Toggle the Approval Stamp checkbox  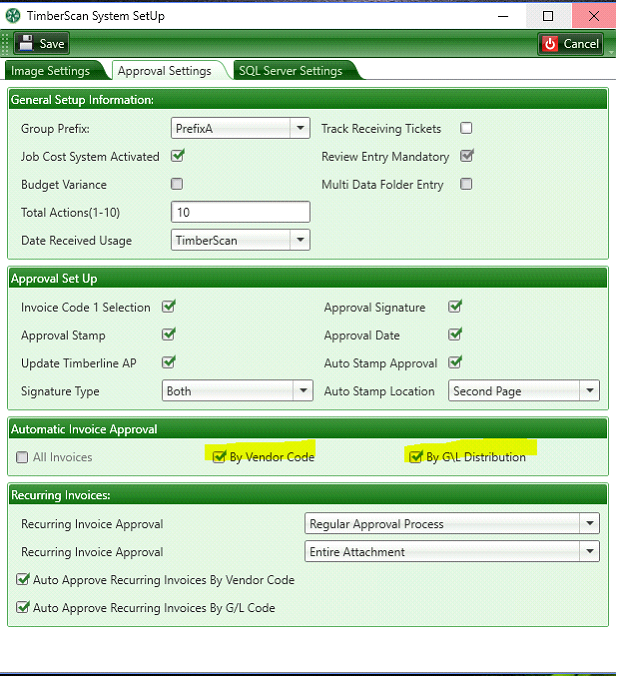168,335
